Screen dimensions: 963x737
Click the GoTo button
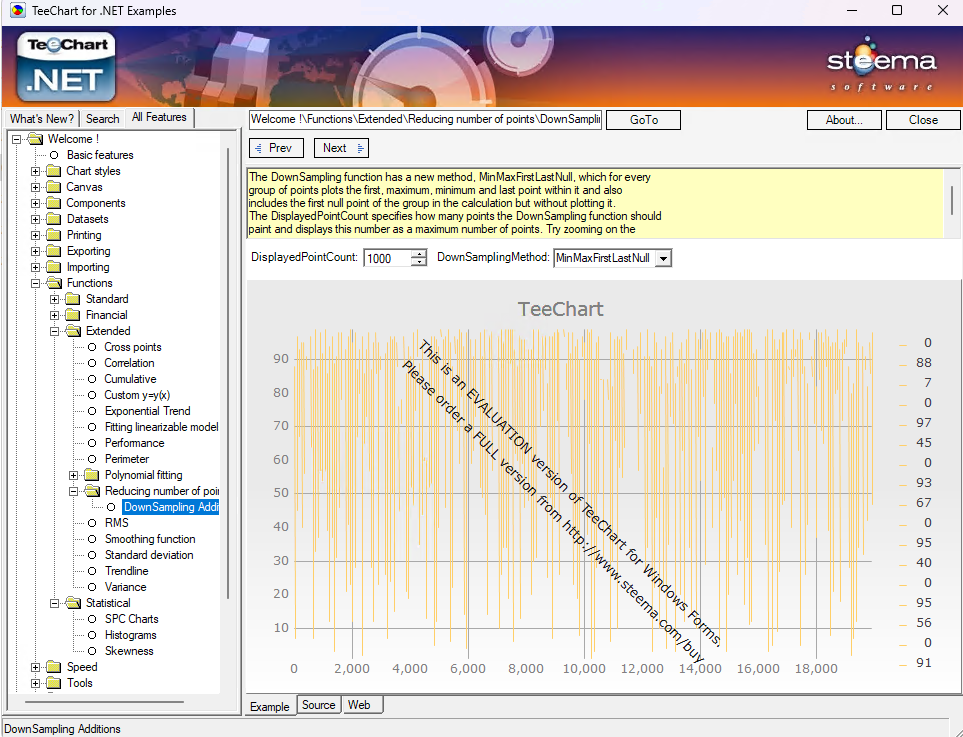click(x=644, y=120)
